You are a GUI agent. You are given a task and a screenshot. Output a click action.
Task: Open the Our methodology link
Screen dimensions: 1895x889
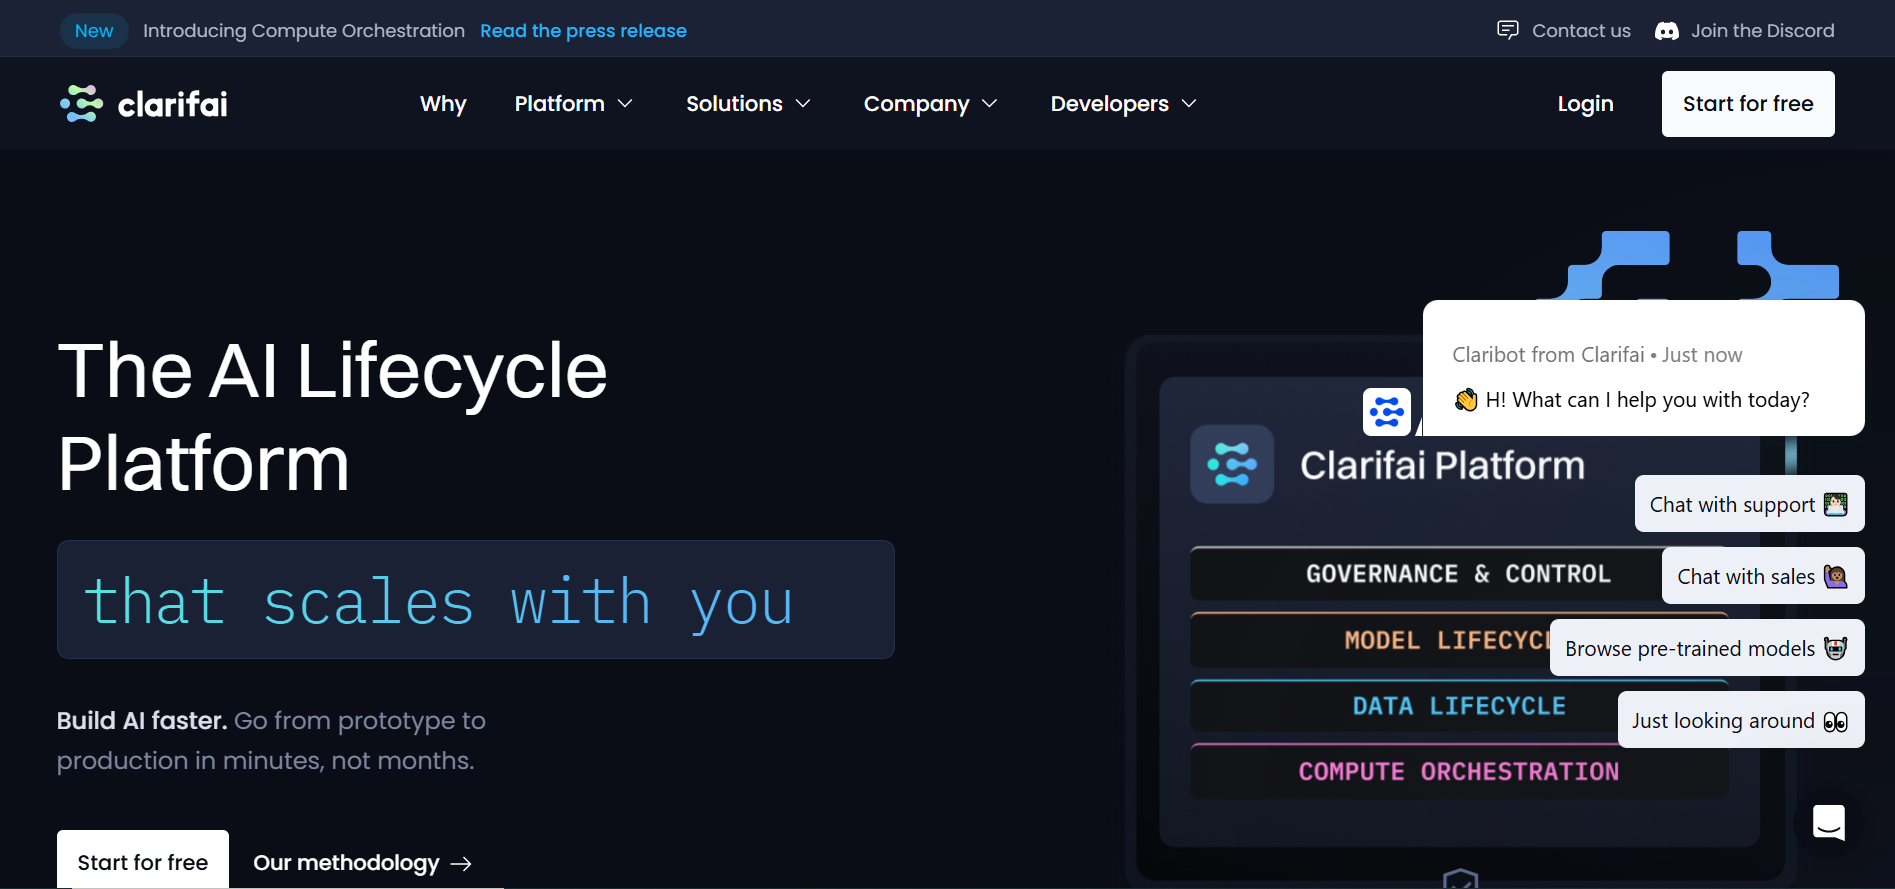(362, 863)
